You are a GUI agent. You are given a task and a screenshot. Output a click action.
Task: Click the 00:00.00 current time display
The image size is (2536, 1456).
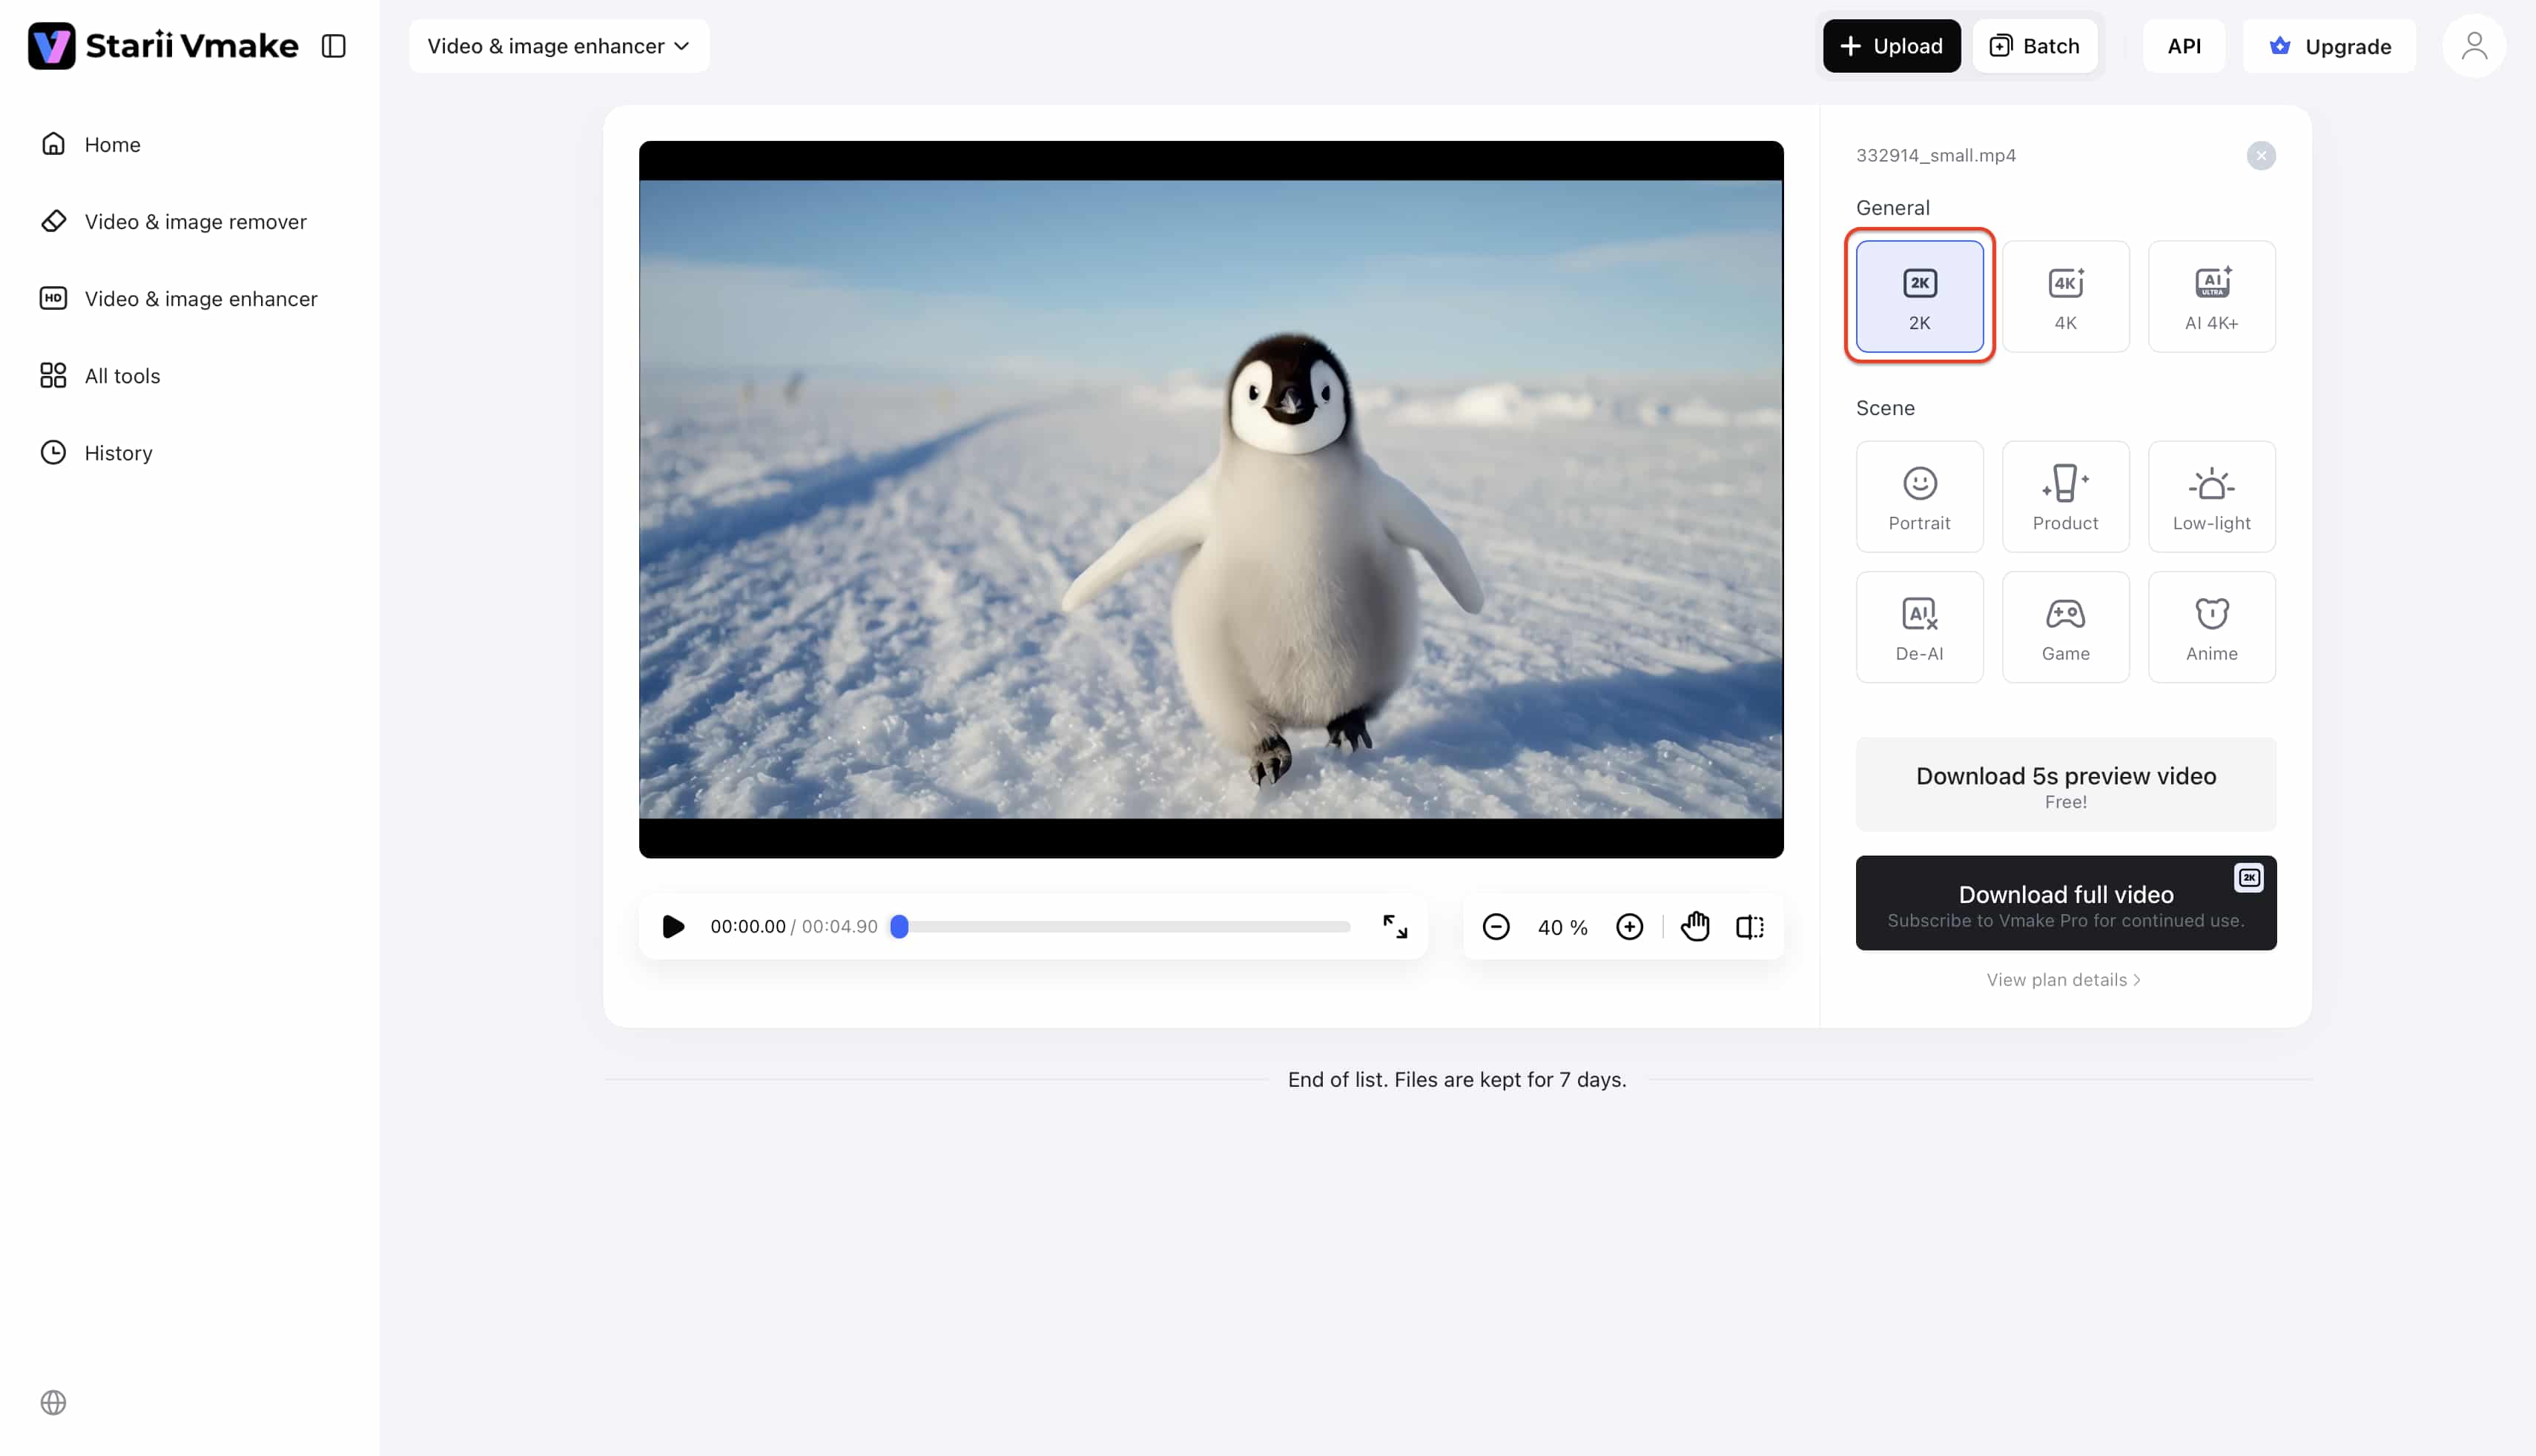coord(748,926)
